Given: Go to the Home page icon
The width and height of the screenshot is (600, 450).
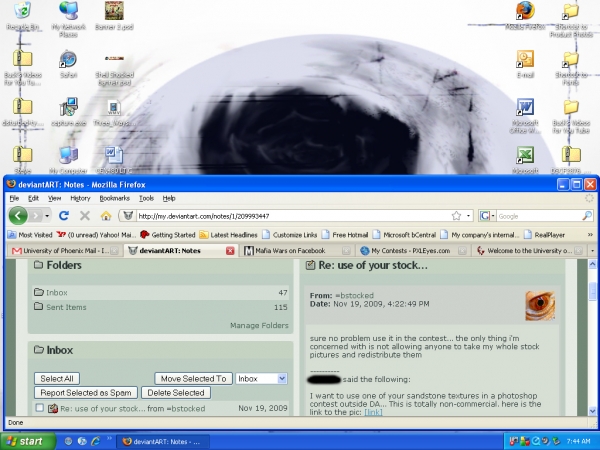Looking at the screenshot, I should (106, 216).
